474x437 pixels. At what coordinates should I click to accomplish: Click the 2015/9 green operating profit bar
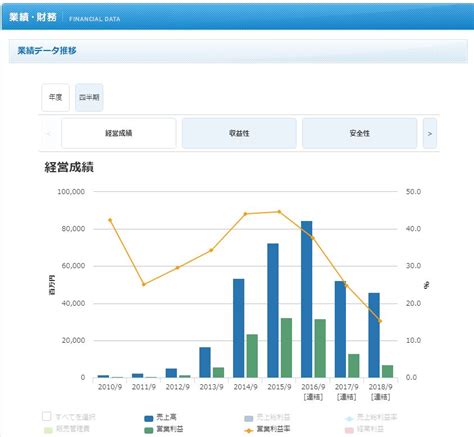[x=286, y=348]
